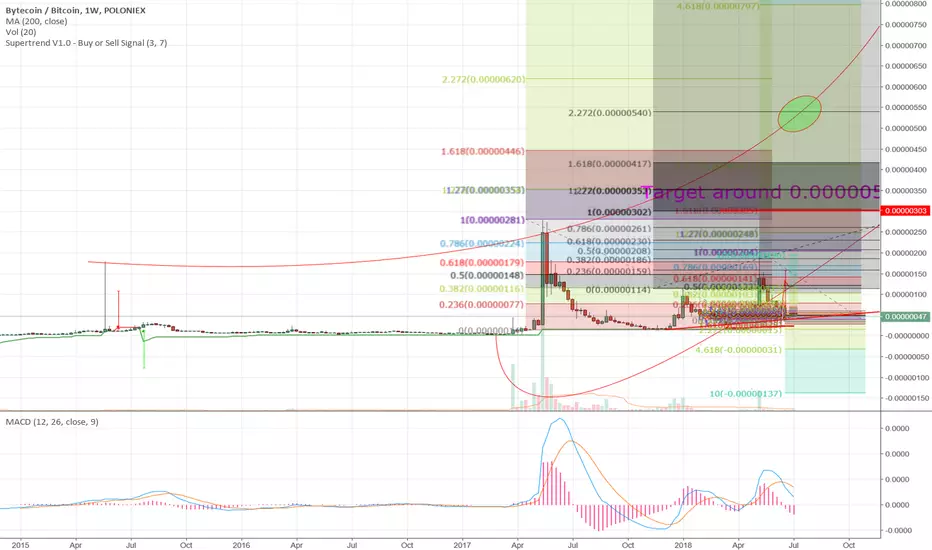Select the 1.618(0.00000417) Fibonacci label
The height and width of the screenshot is (550, 932).
point(610,164)
